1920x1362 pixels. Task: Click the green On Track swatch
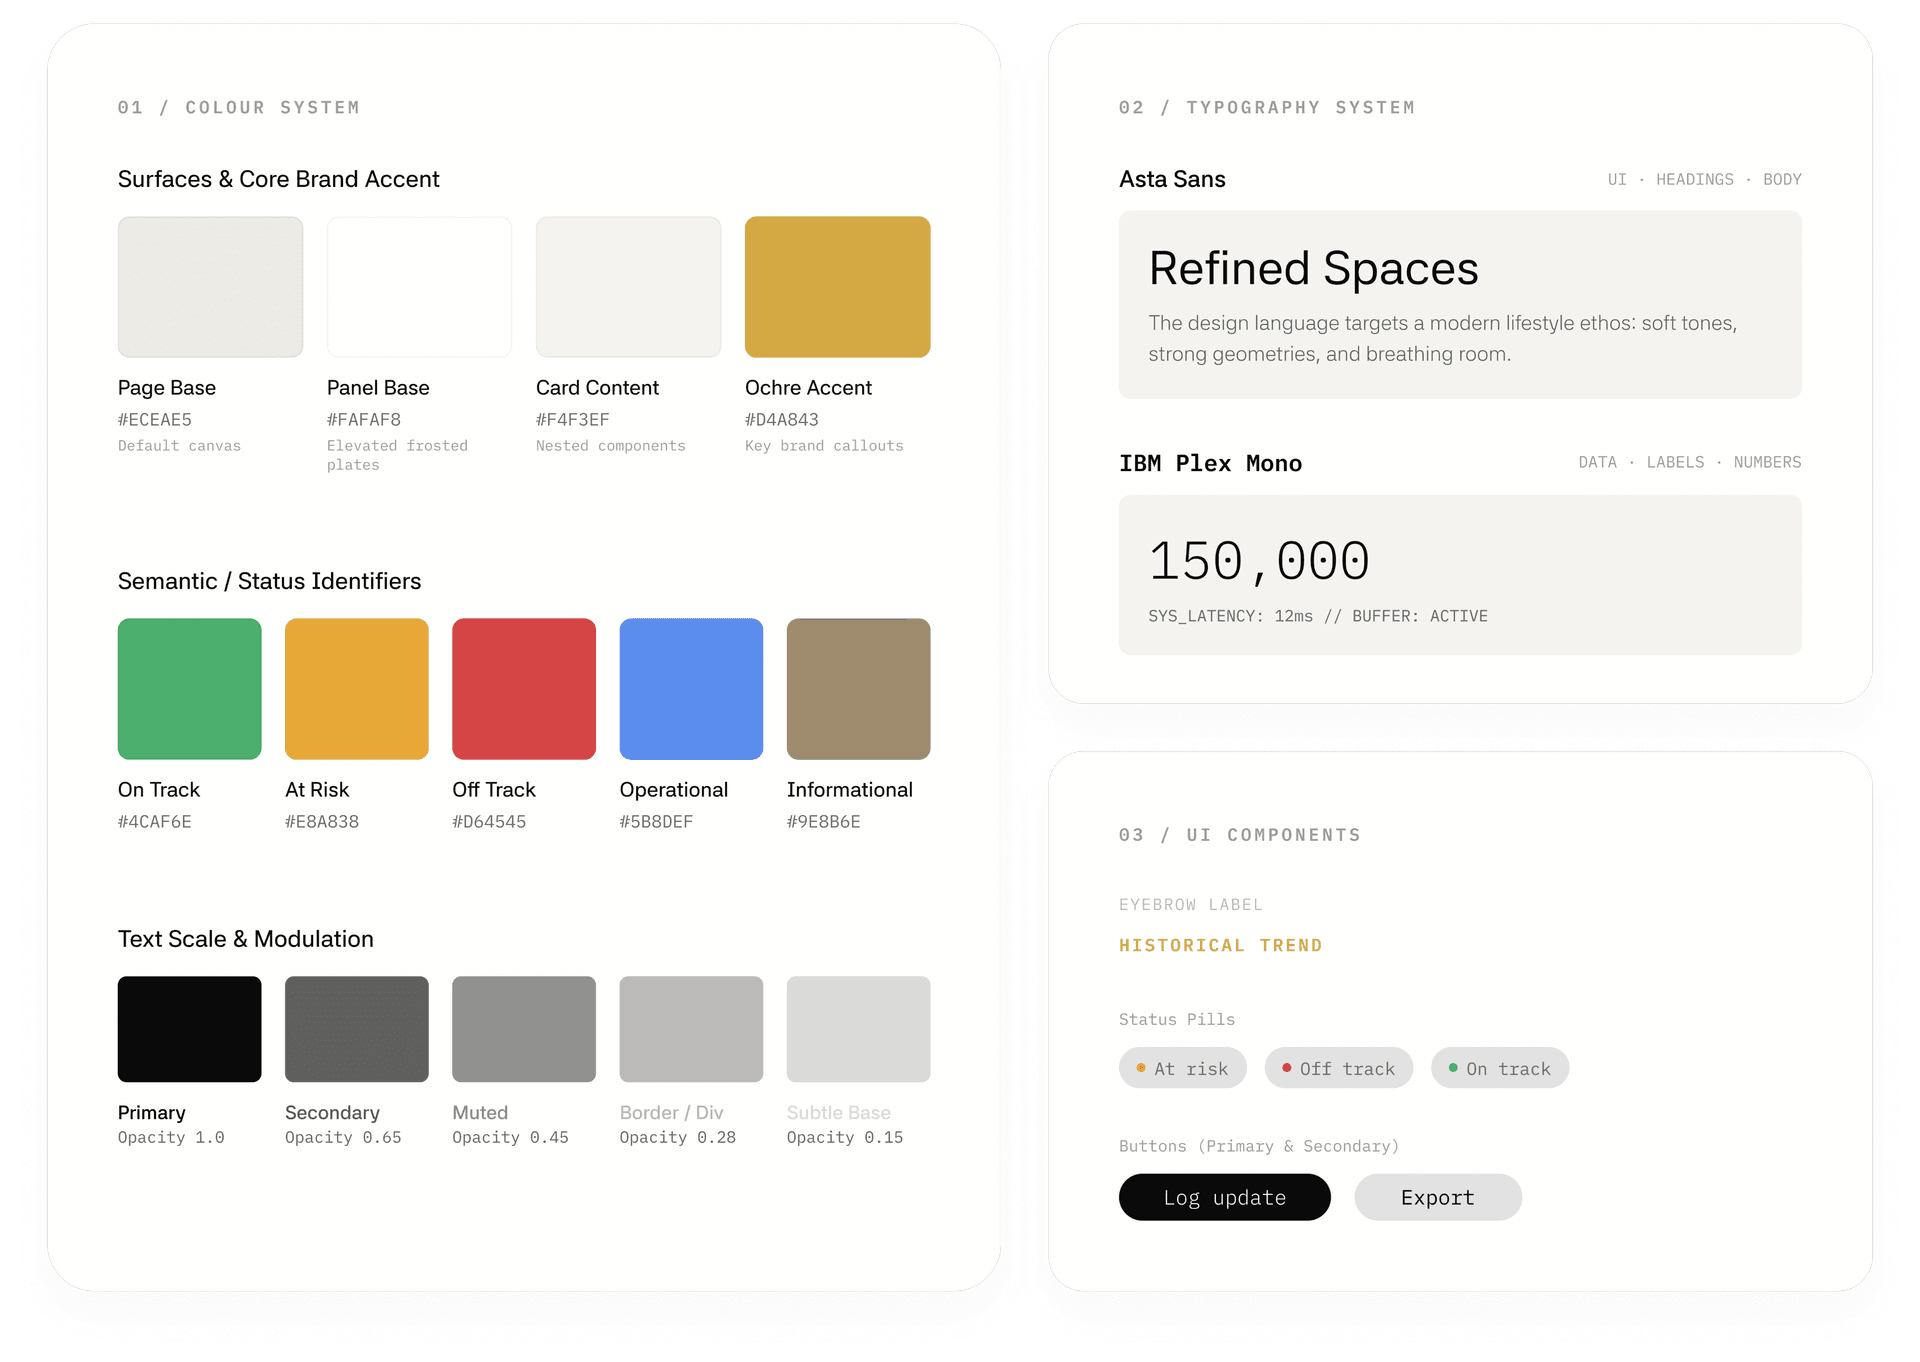[x=190, y=689]
